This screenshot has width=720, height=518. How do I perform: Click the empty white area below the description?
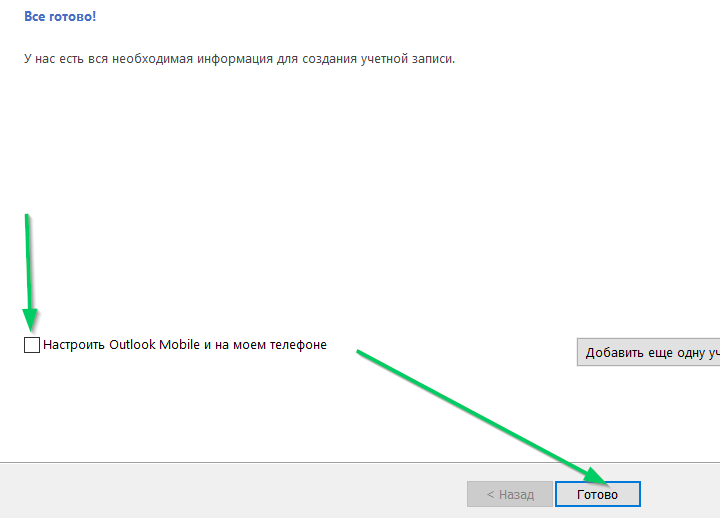tap(300, 180)
